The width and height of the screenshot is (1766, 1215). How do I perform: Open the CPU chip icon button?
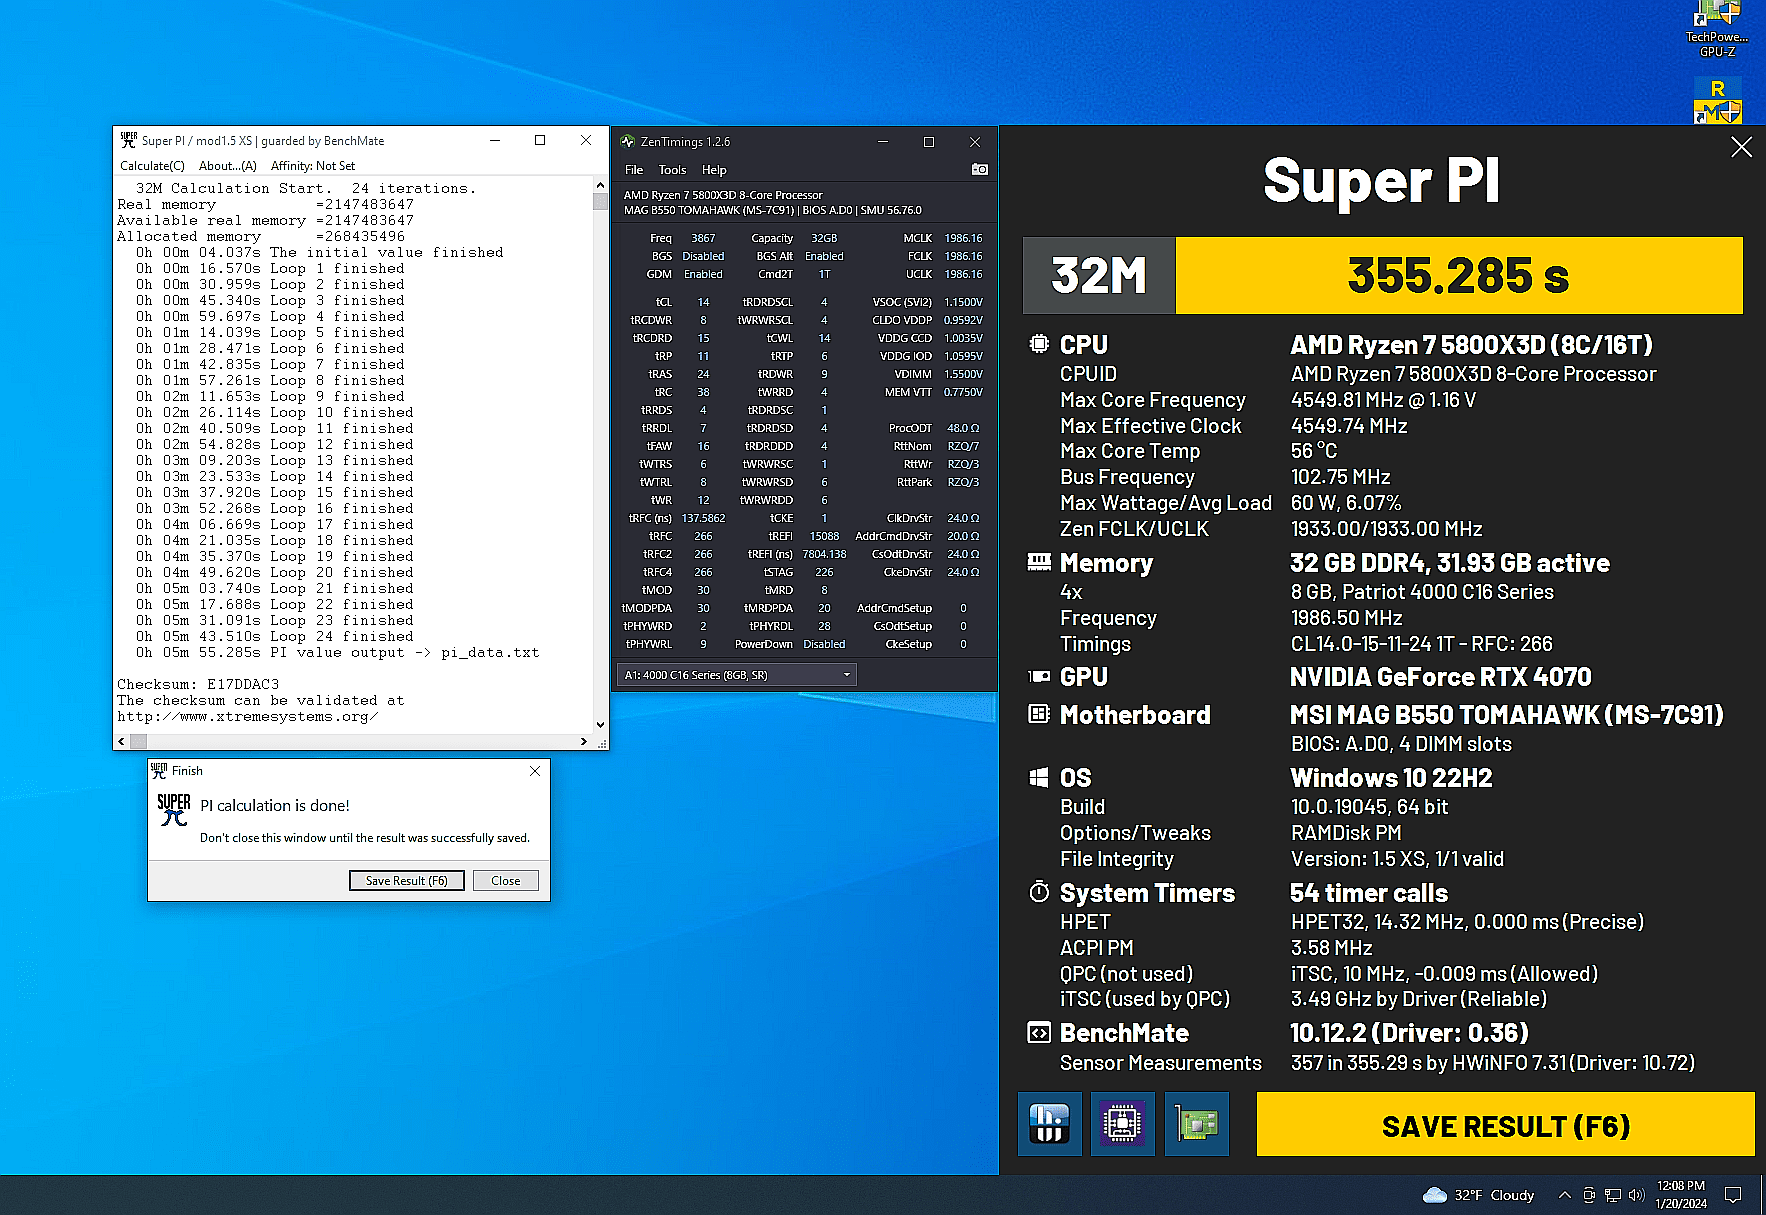(x=1122, y=1124)
